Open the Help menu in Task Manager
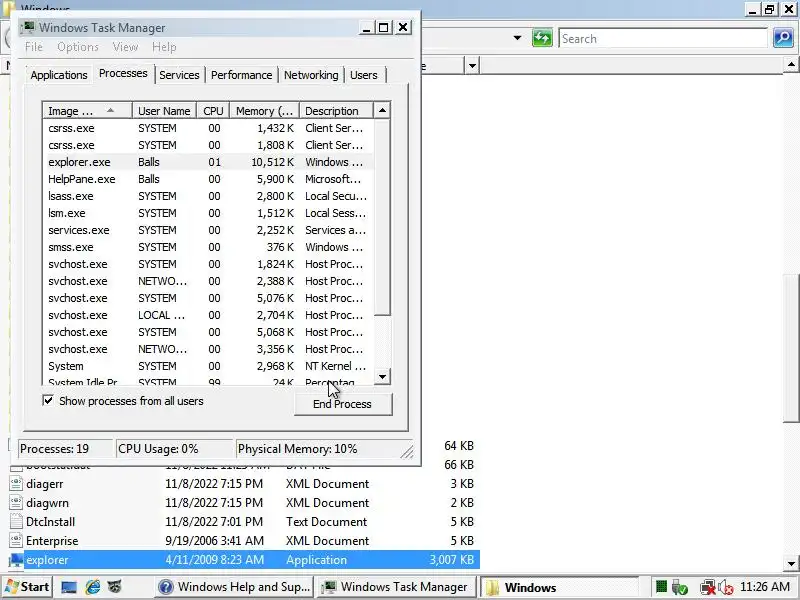This screenshot has width=800, height=600. 164,47
